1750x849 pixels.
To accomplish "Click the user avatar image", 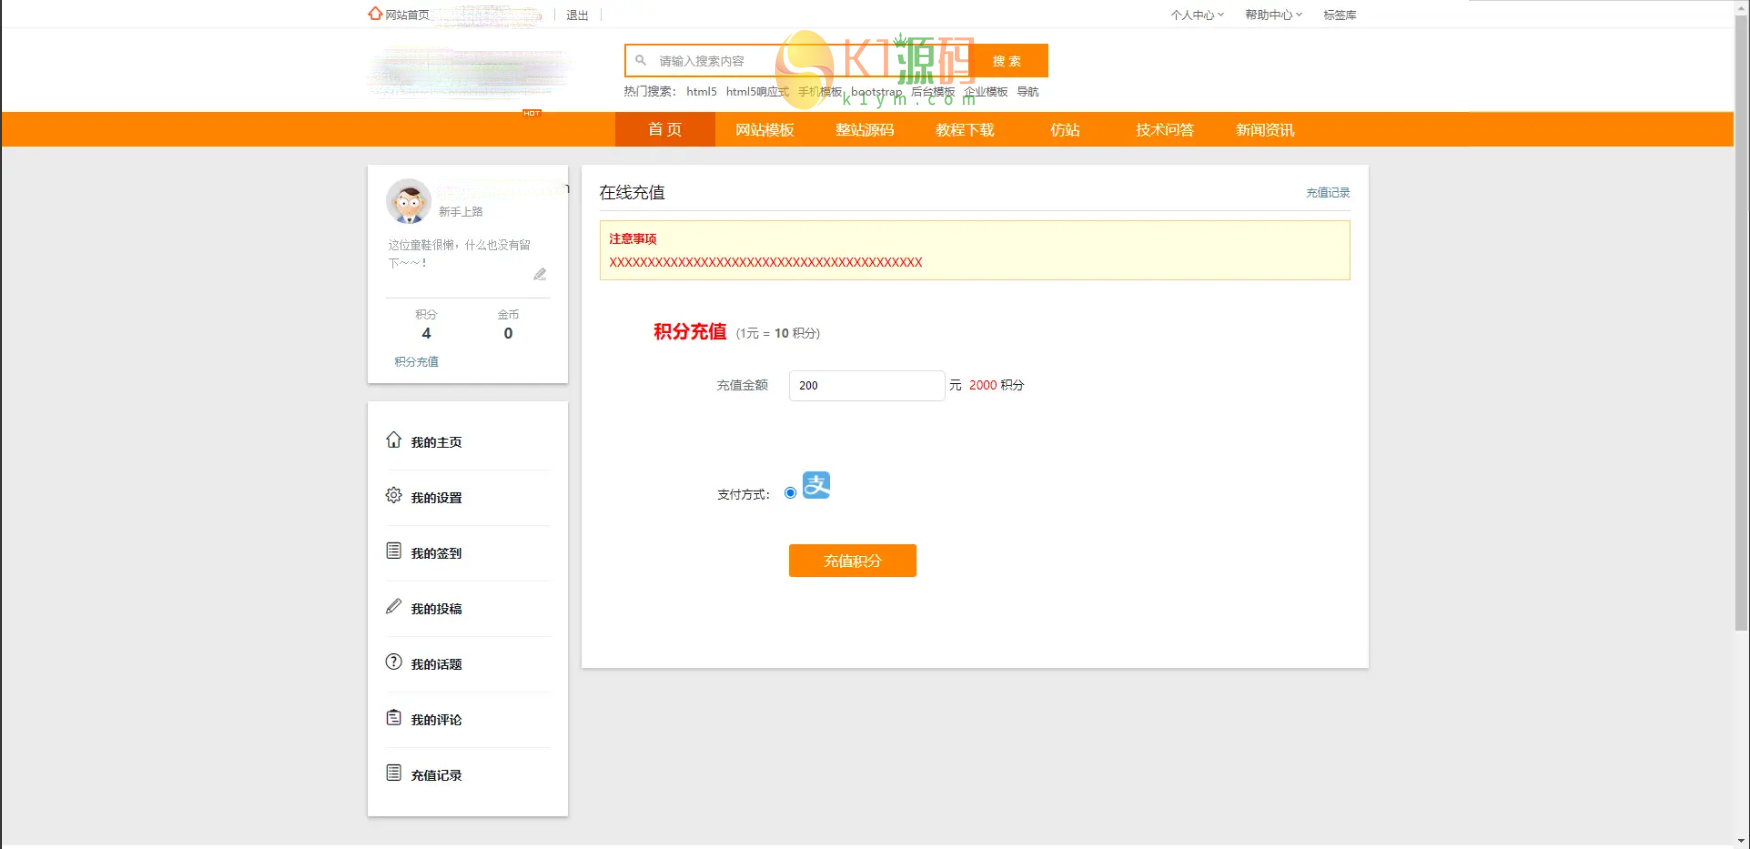I will pos(408,202).
